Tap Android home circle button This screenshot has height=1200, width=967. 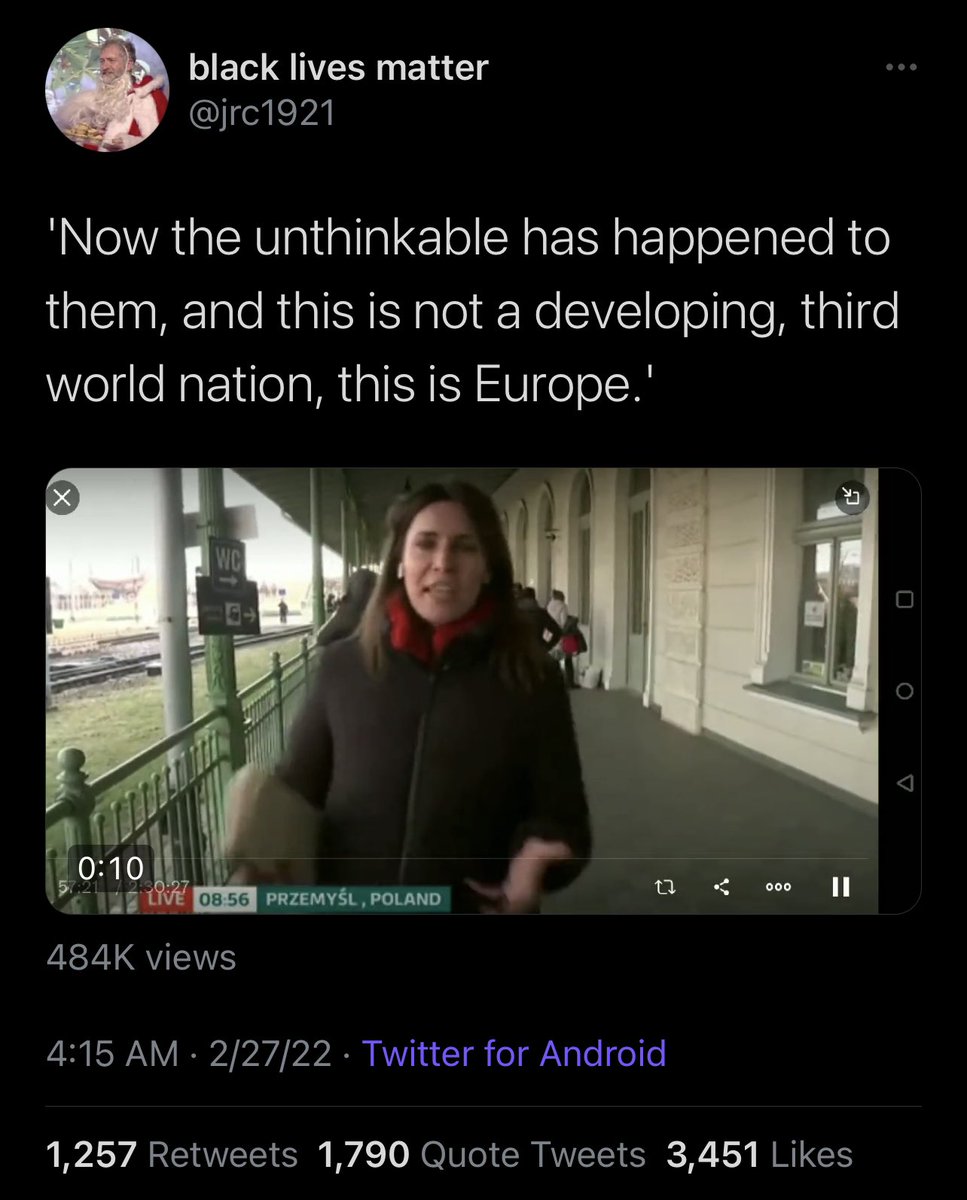pos(903,691)
